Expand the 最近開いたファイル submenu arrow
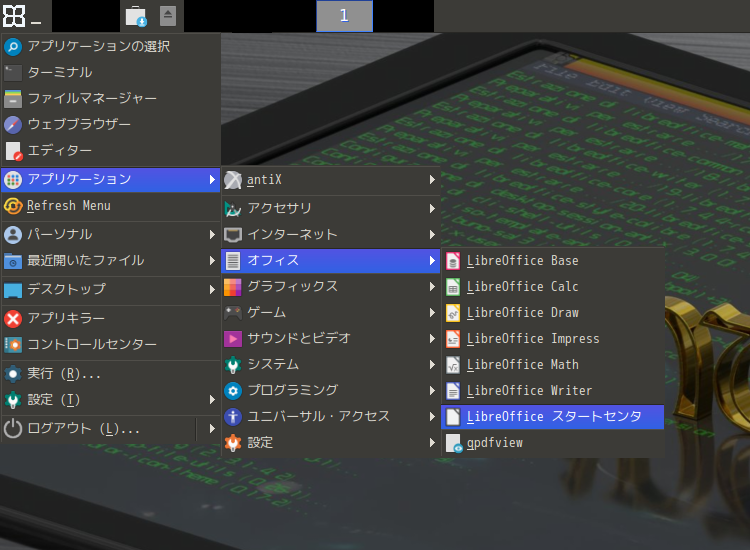This screenshot has height=550, width=750. [x=212, y=261]
